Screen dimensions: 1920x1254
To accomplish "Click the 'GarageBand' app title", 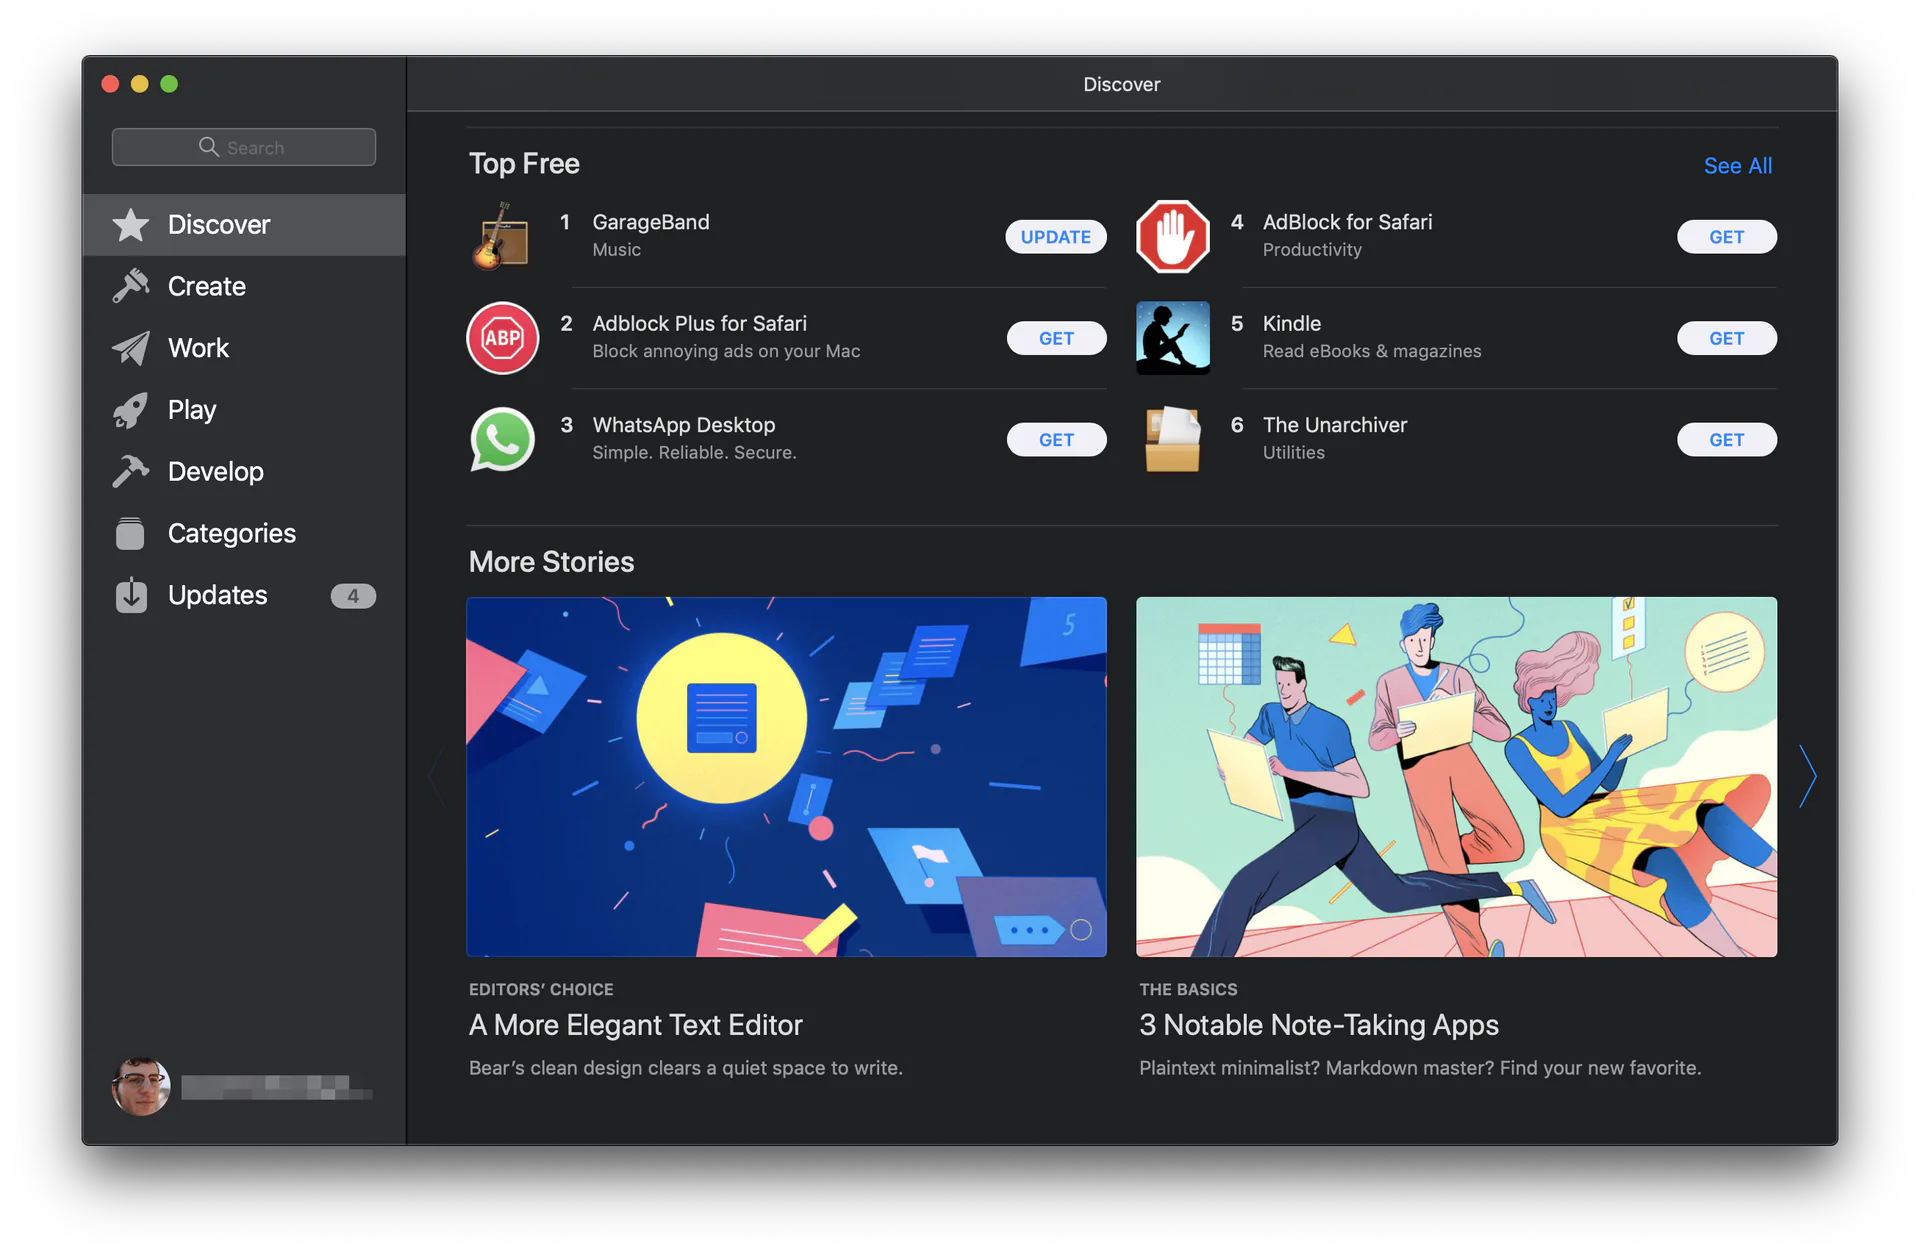I will point(651,222).
